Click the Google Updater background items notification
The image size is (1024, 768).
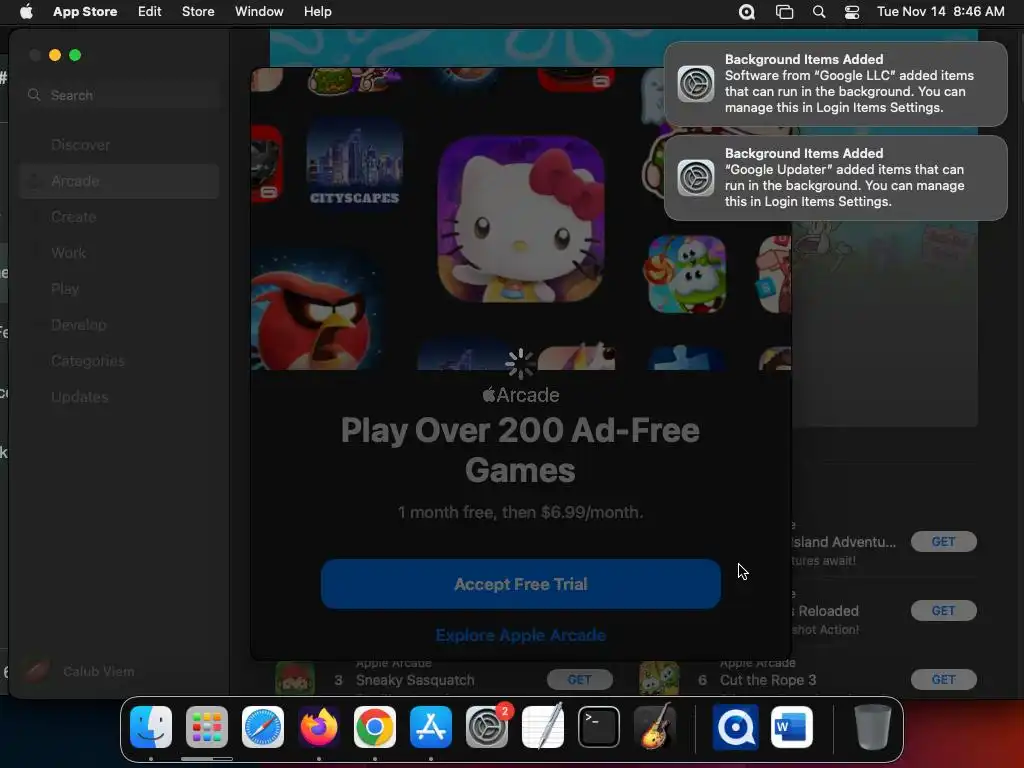(835, 178)
